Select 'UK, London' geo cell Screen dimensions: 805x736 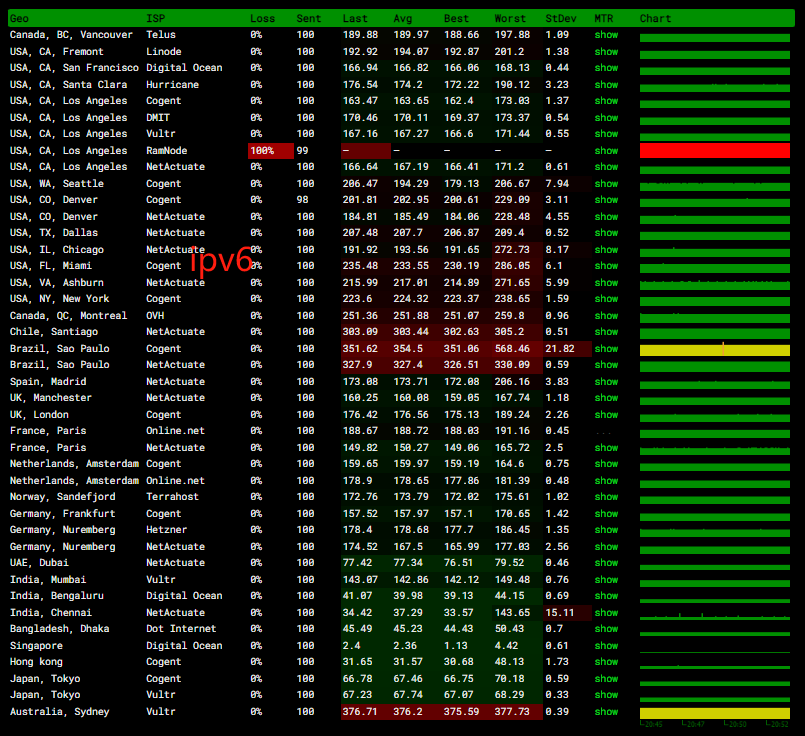tap(39, 415)
